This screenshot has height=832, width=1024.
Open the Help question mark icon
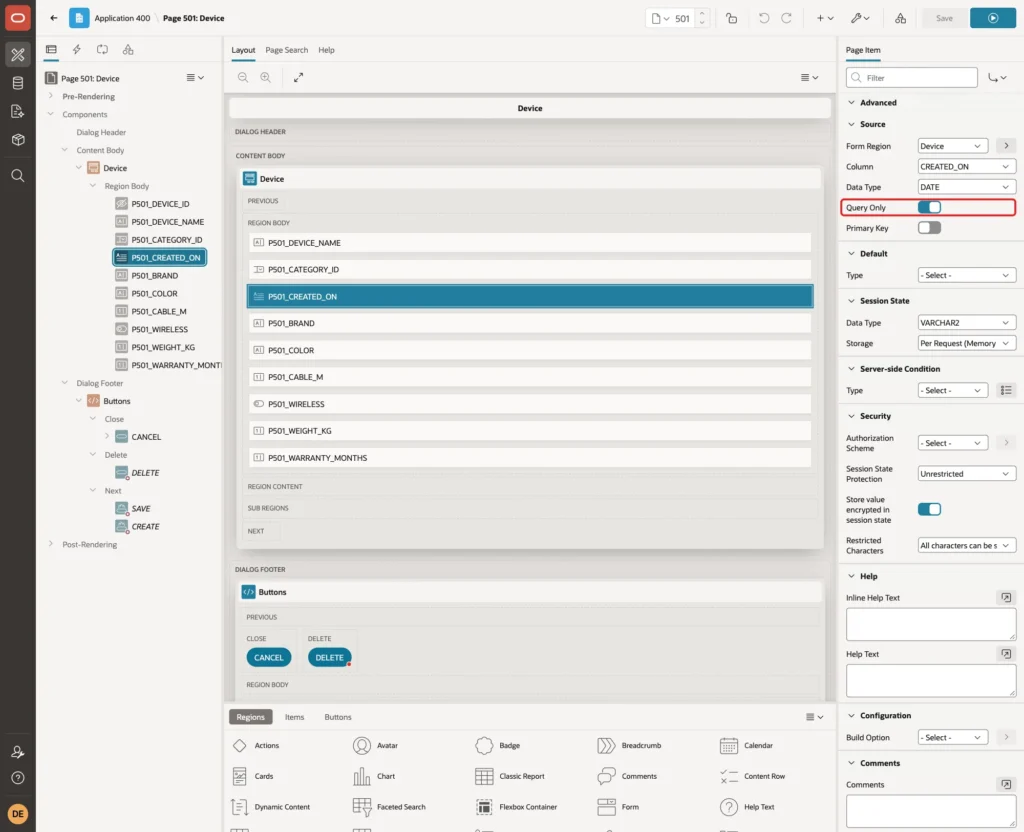[18, 778]
